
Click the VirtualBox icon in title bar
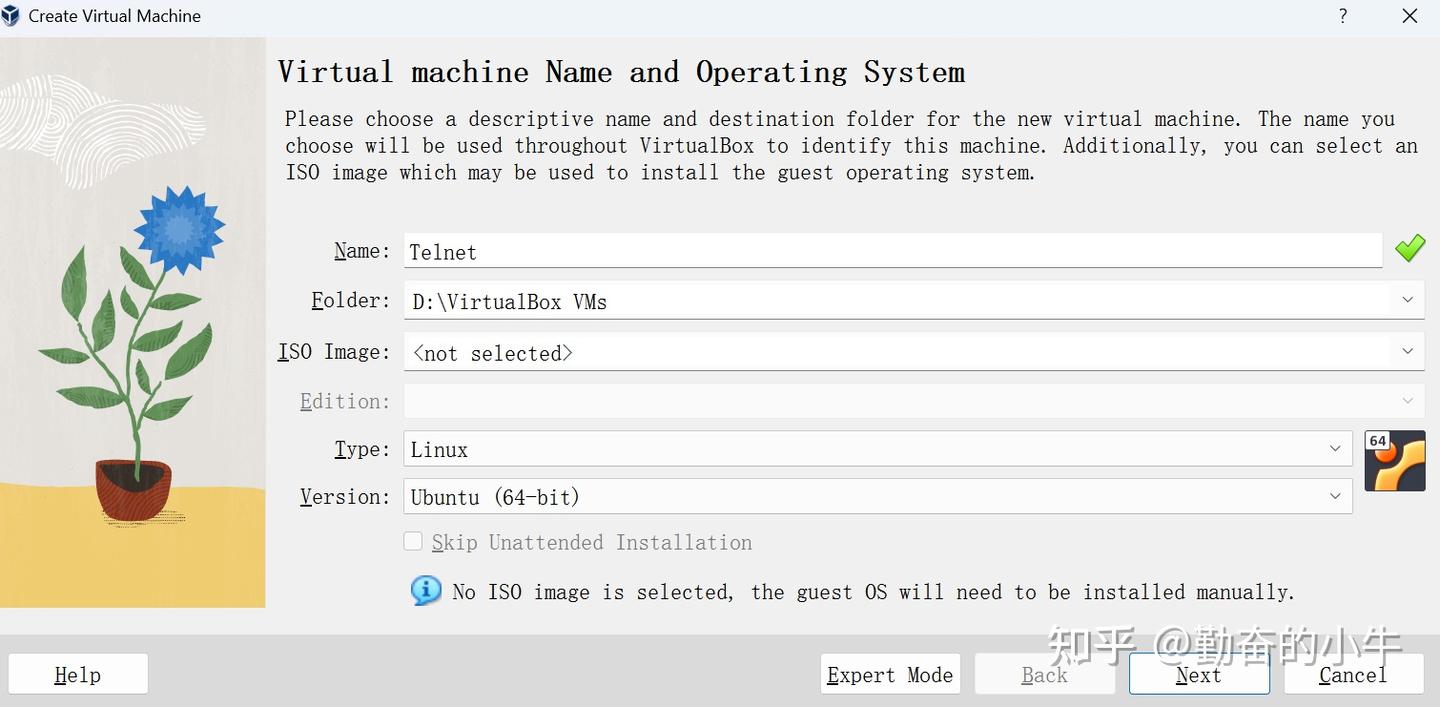[11, 16]
